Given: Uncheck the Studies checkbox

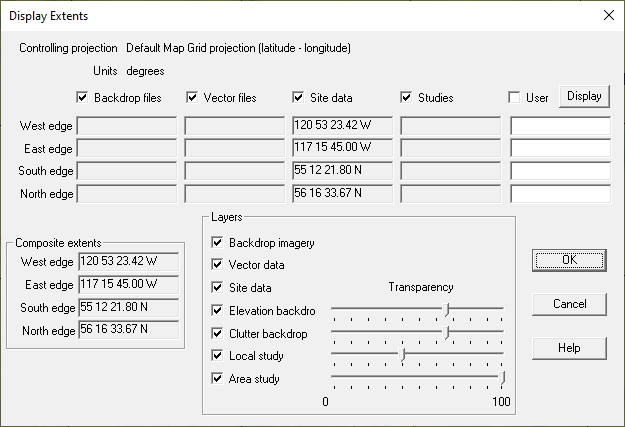Looking at the screenshot, I should click(x=407, y=98).
